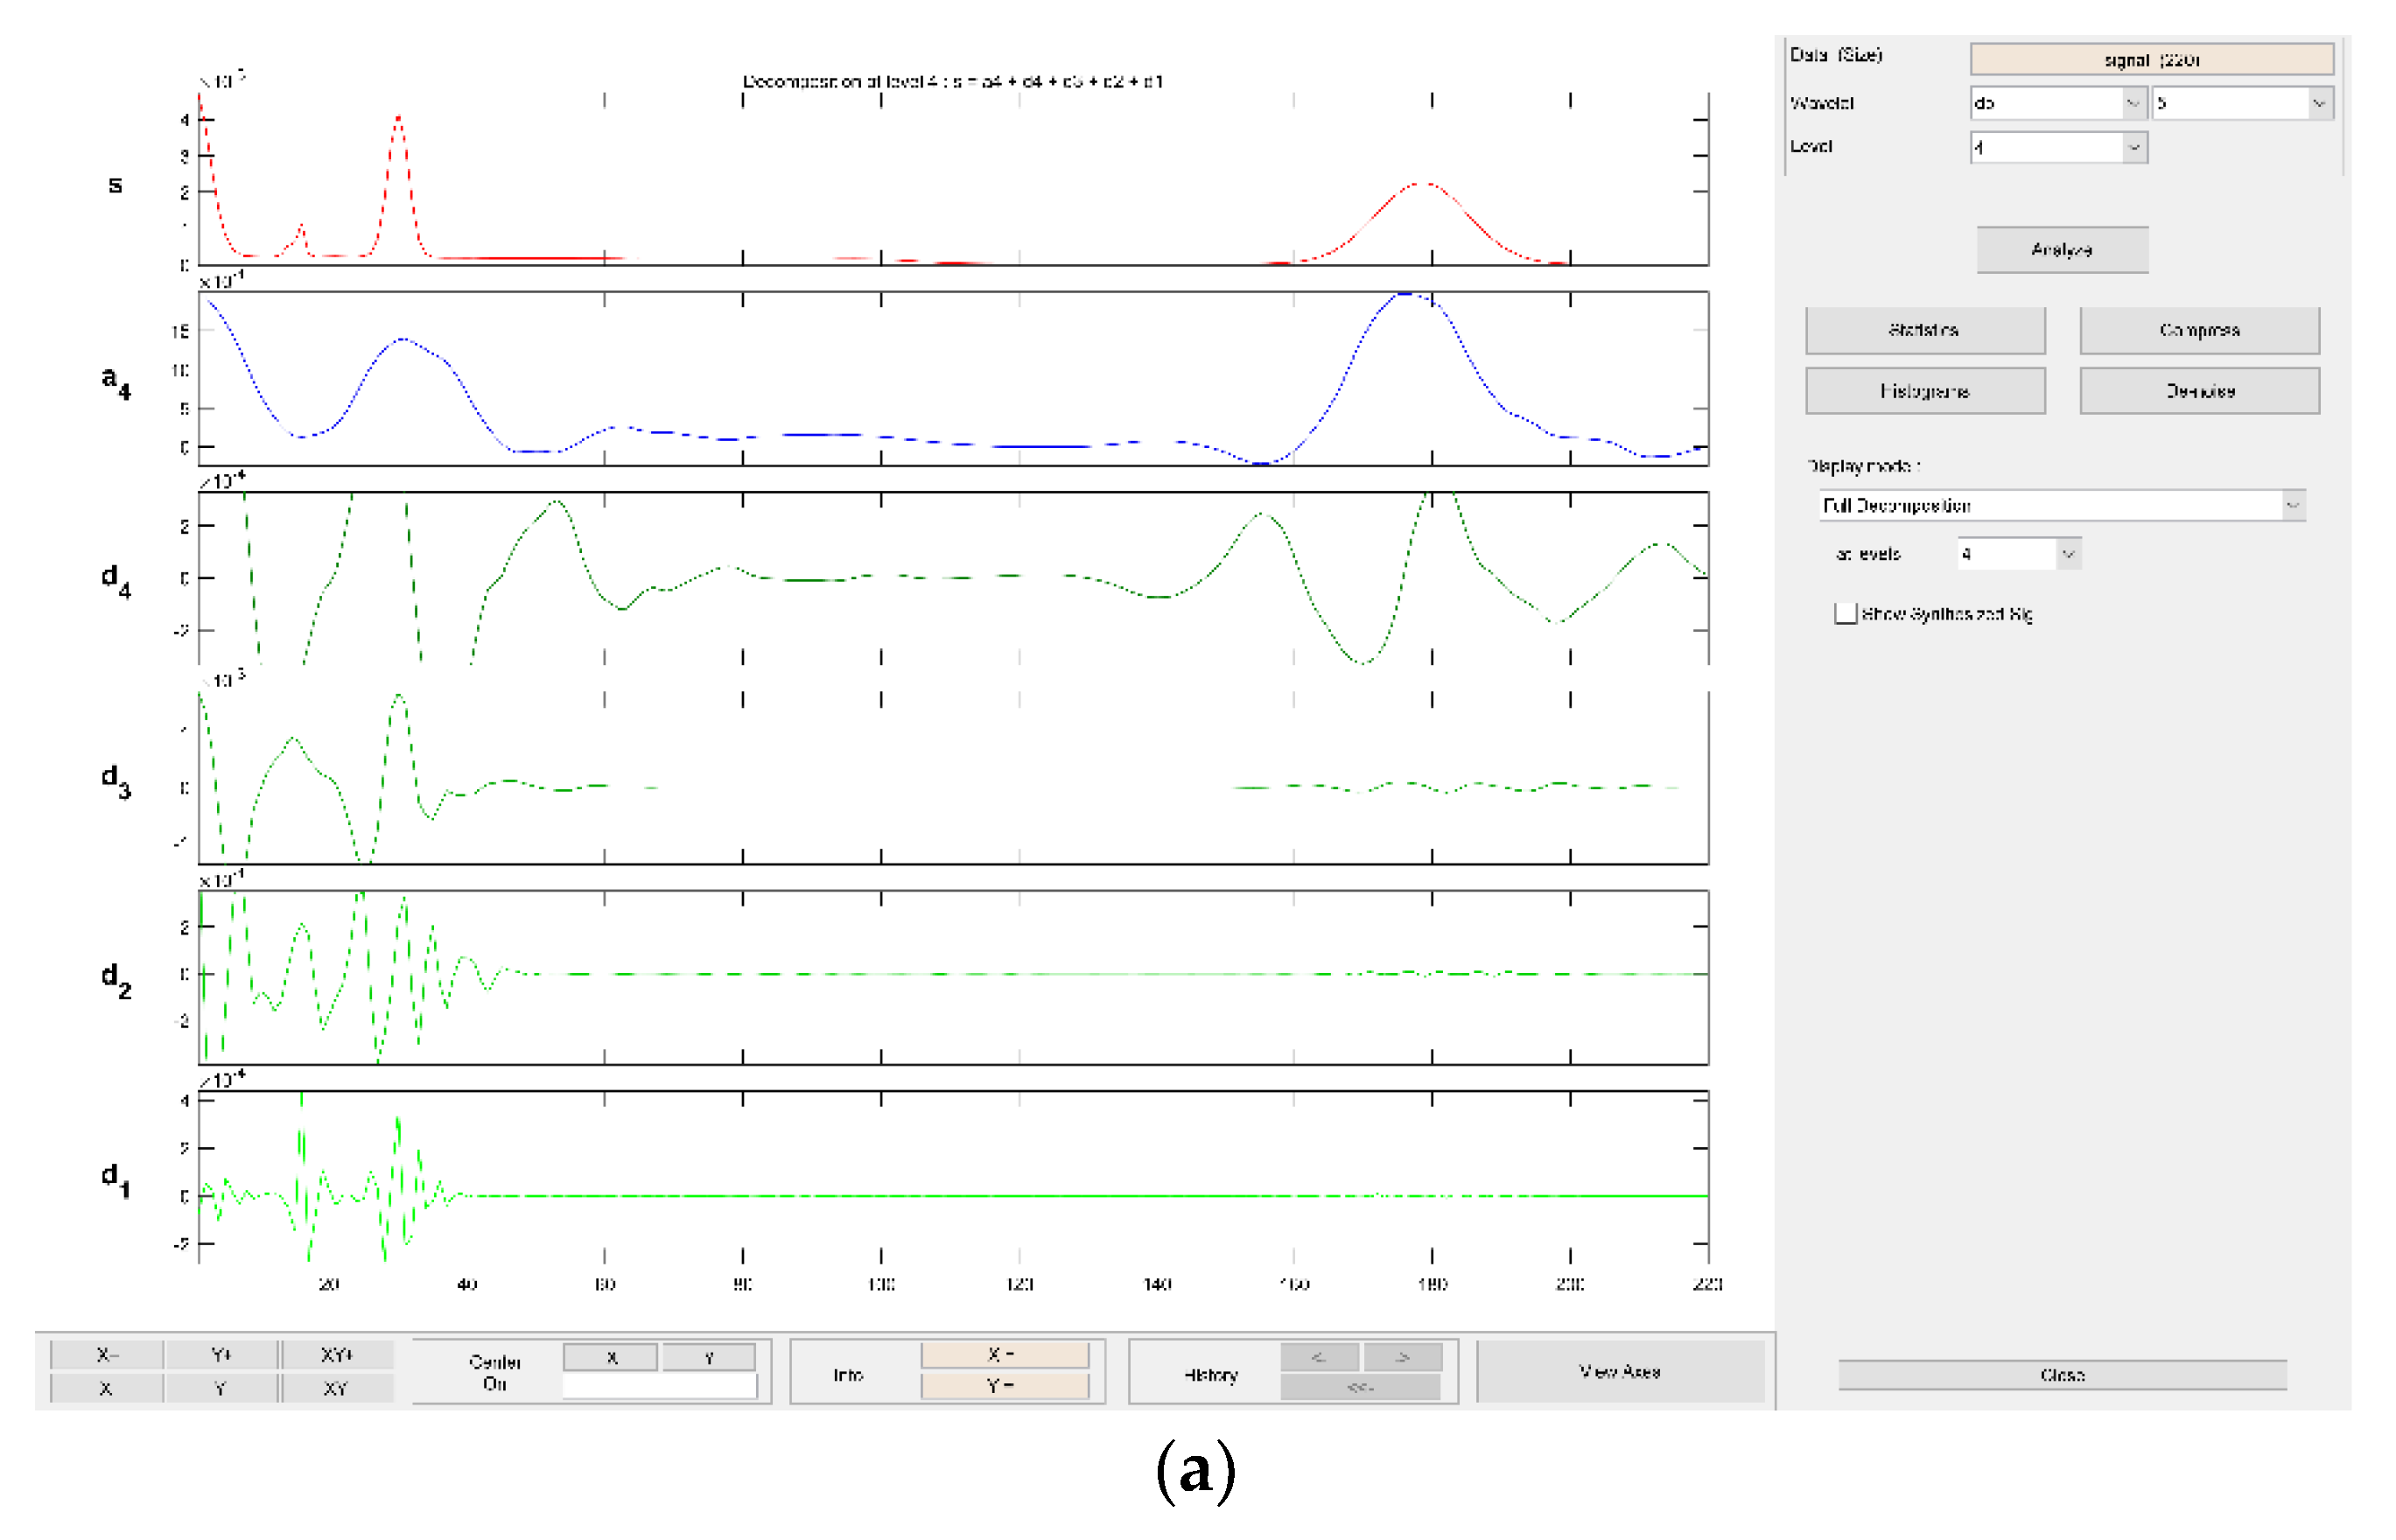The height and width of the screenshot is (1540, 2396).
Task: Open the wavelet order number dropdown
Action: 2320,103
